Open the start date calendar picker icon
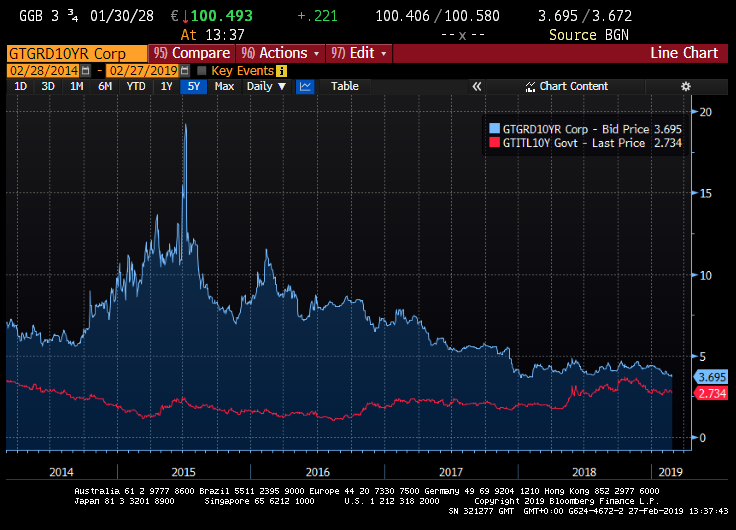736x530 pixels. [x=85, y=71]
